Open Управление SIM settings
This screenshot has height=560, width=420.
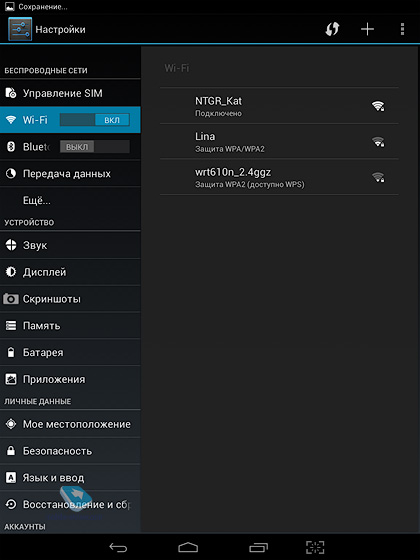click(70, 93)
